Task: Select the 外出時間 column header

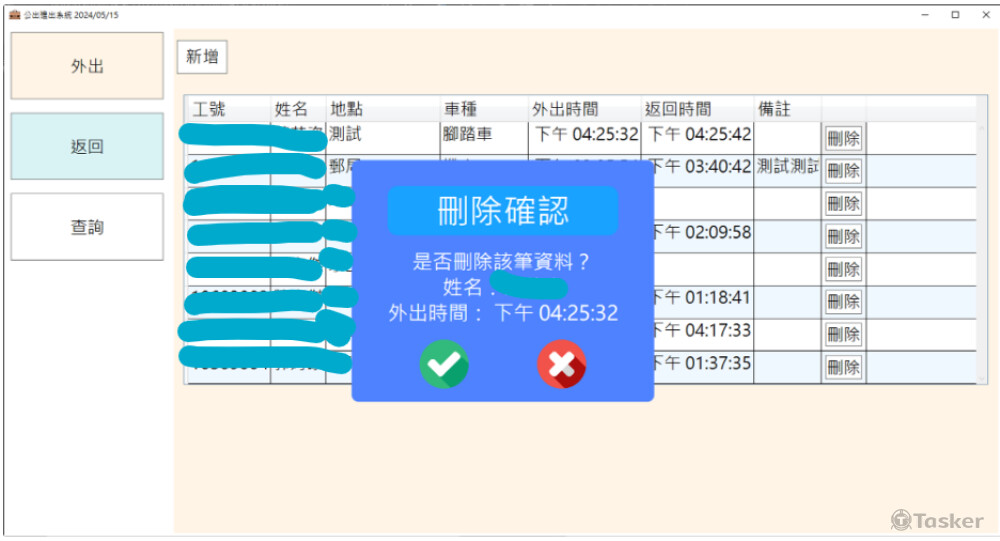Action: coord(565,109)
